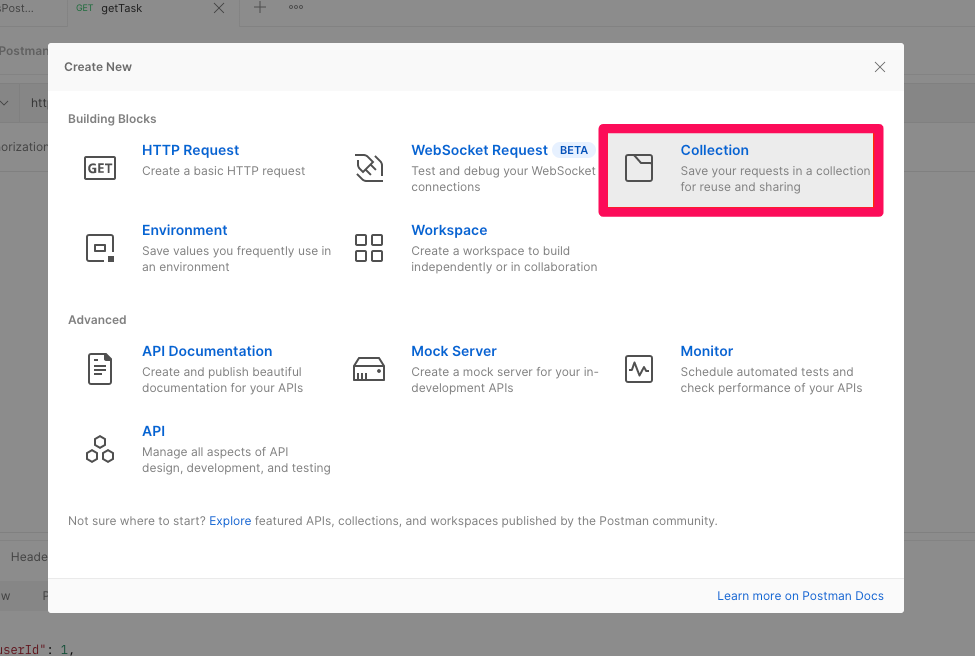Click the WebSocket Request icon
This screenshot has height=656, width=975.
[x=369, y=167]
